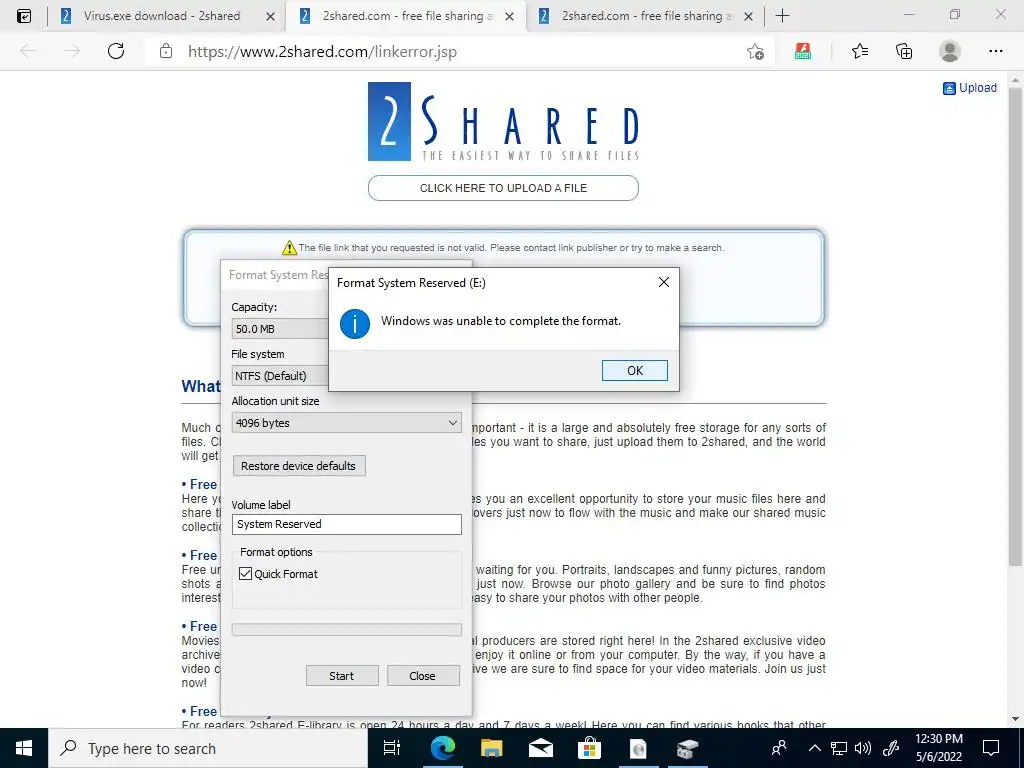Screen dimensions: 1024x768
Task: Click the Windows Start button
Action: pos(24,748)
